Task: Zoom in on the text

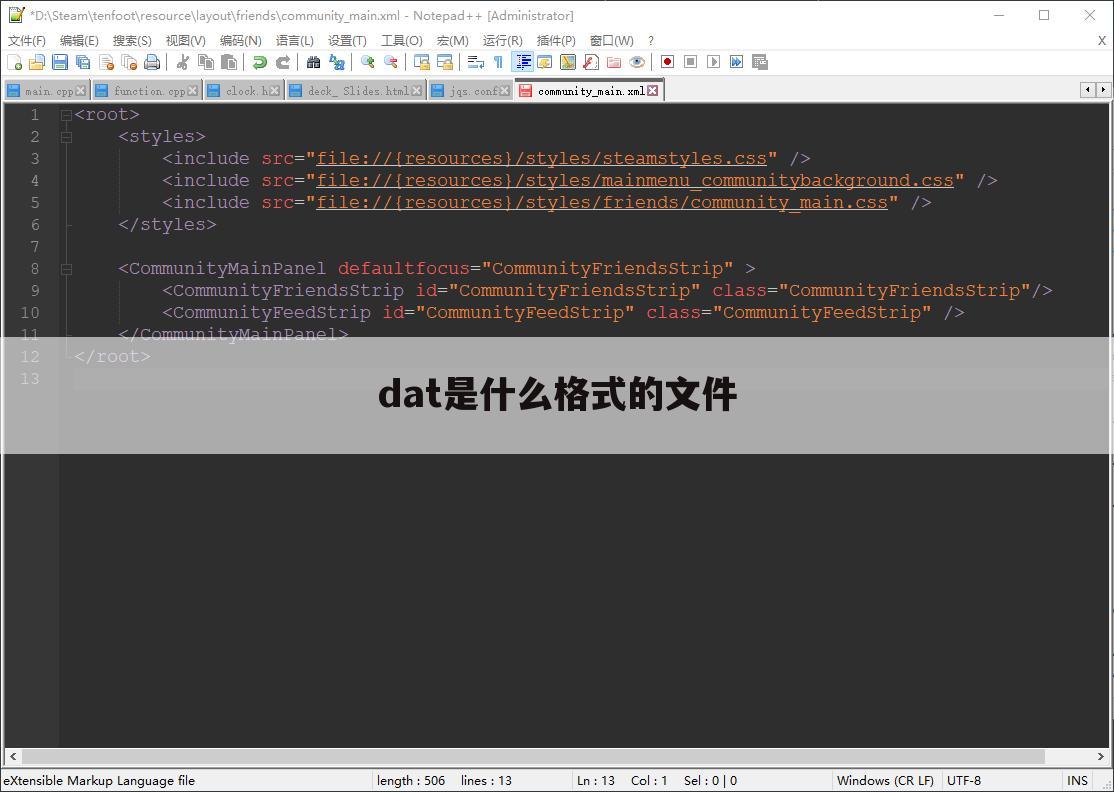Action: (366, 62)
